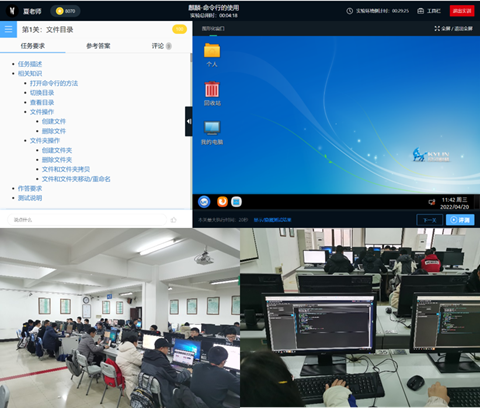
Task: Open 文件和文件夹移动/重命名 link
Action: 76,179
